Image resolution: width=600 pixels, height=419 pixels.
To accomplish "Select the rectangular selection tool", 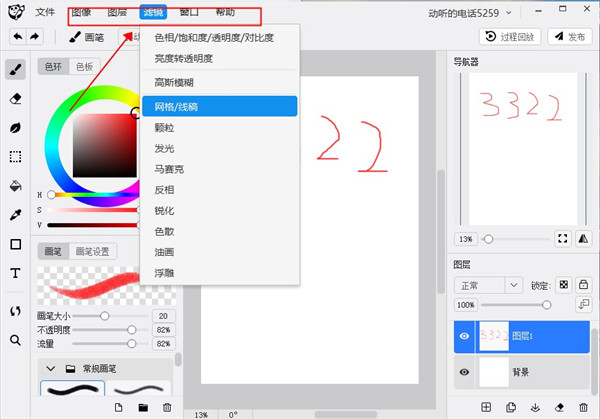I will point(15,157).
